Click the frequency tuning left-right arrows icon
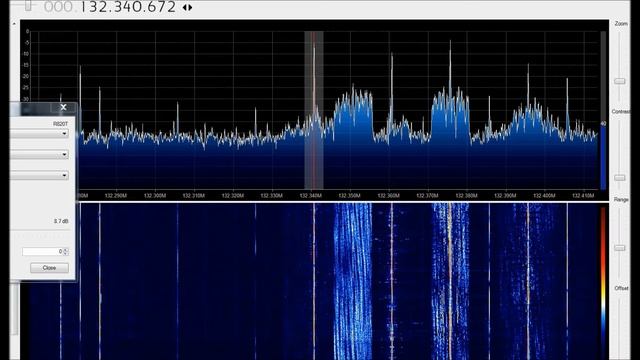Screen dimensions: 640x360 [x=187, y=7]
